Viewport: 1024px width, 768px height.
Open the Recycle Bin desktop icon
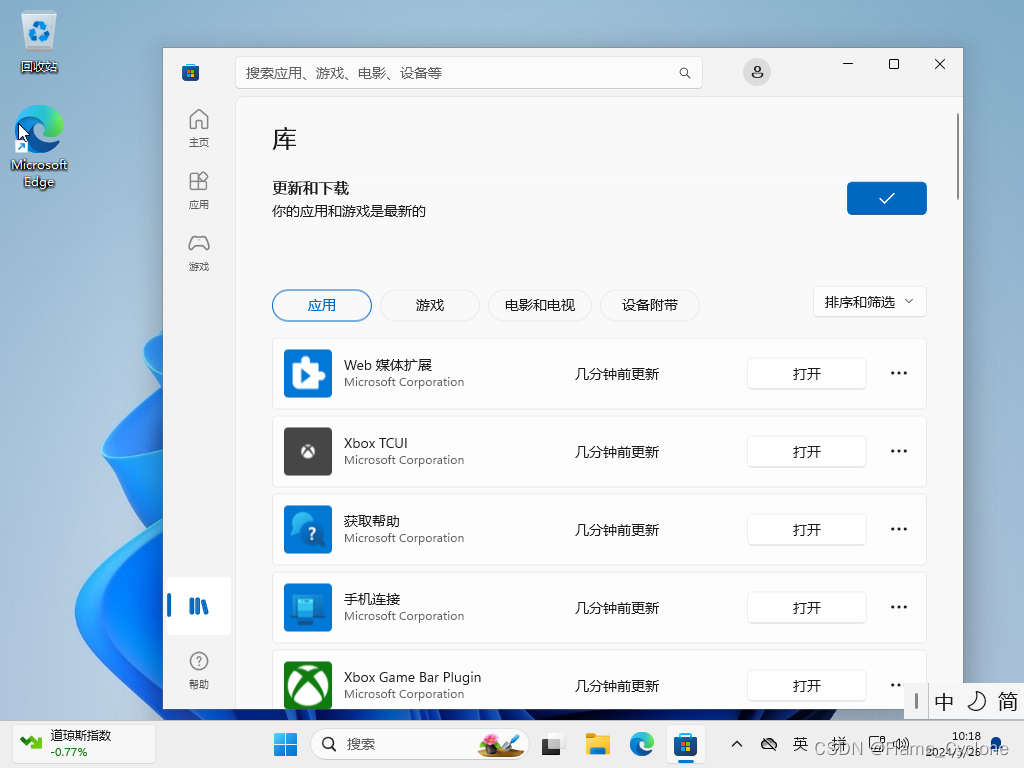(x=39, y=42)
